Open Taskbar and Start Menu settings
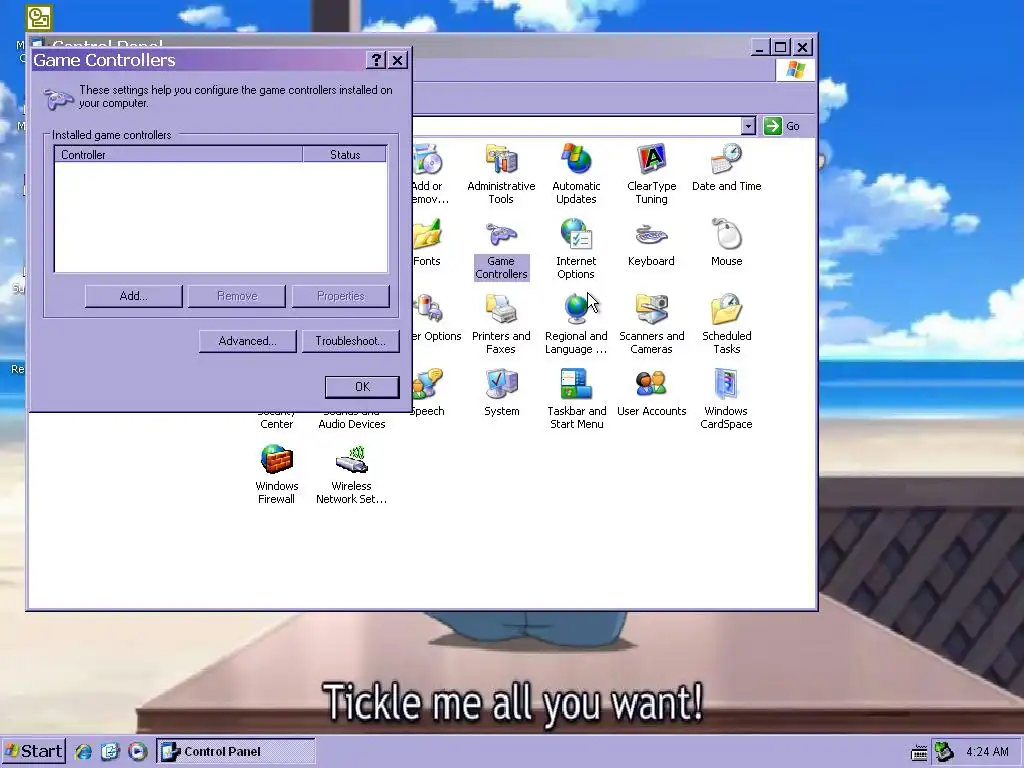 [x=576, y=399]
